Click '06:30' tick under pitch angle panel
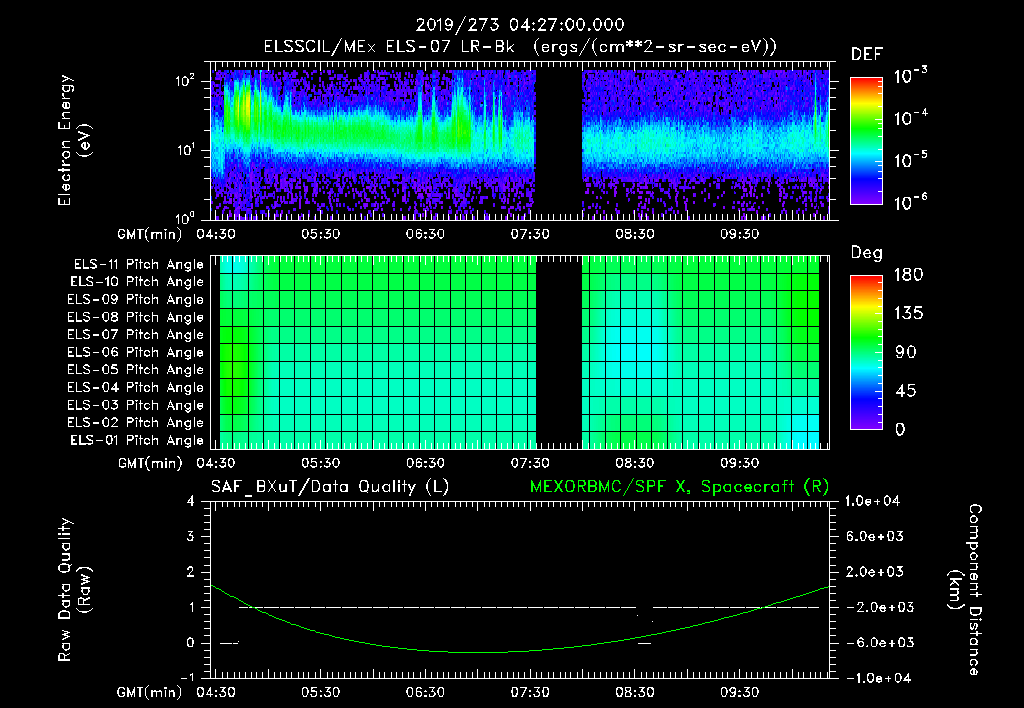 pyautogui.click(x=425, y=463)
